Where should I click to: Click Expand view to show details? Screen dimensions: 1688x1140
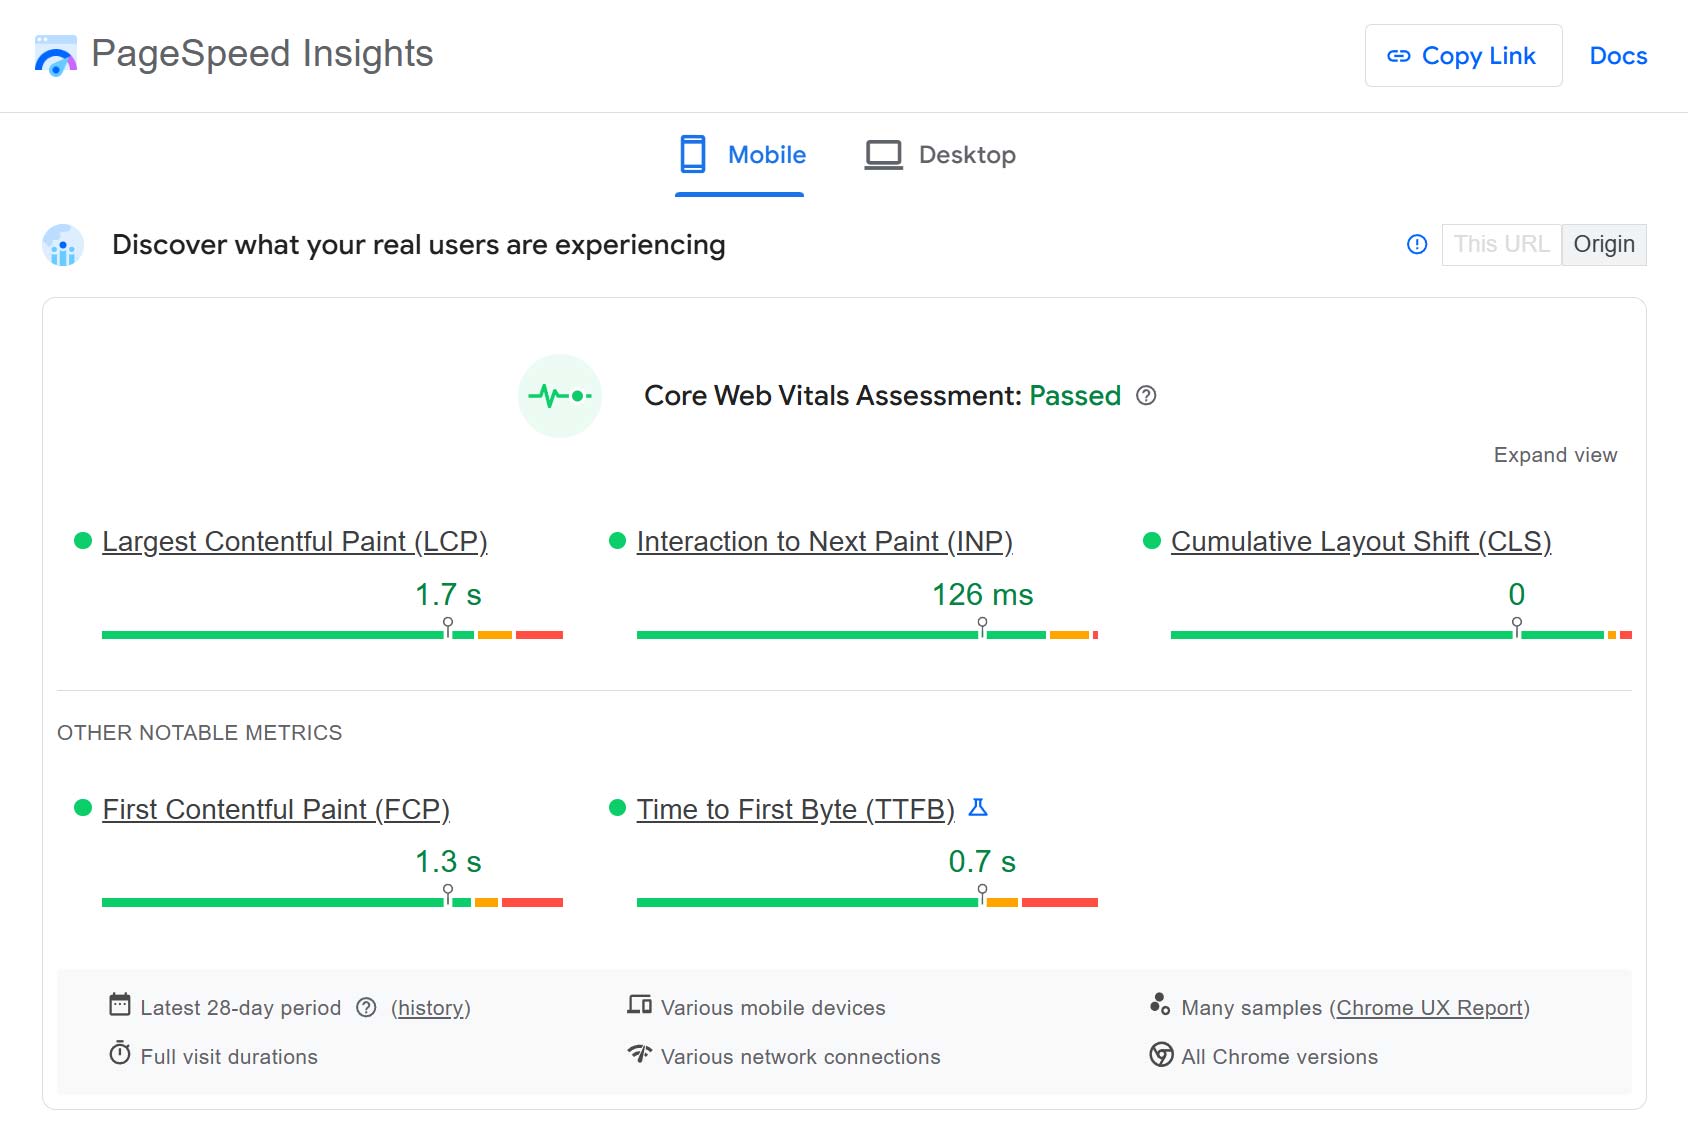(1556, 455)
